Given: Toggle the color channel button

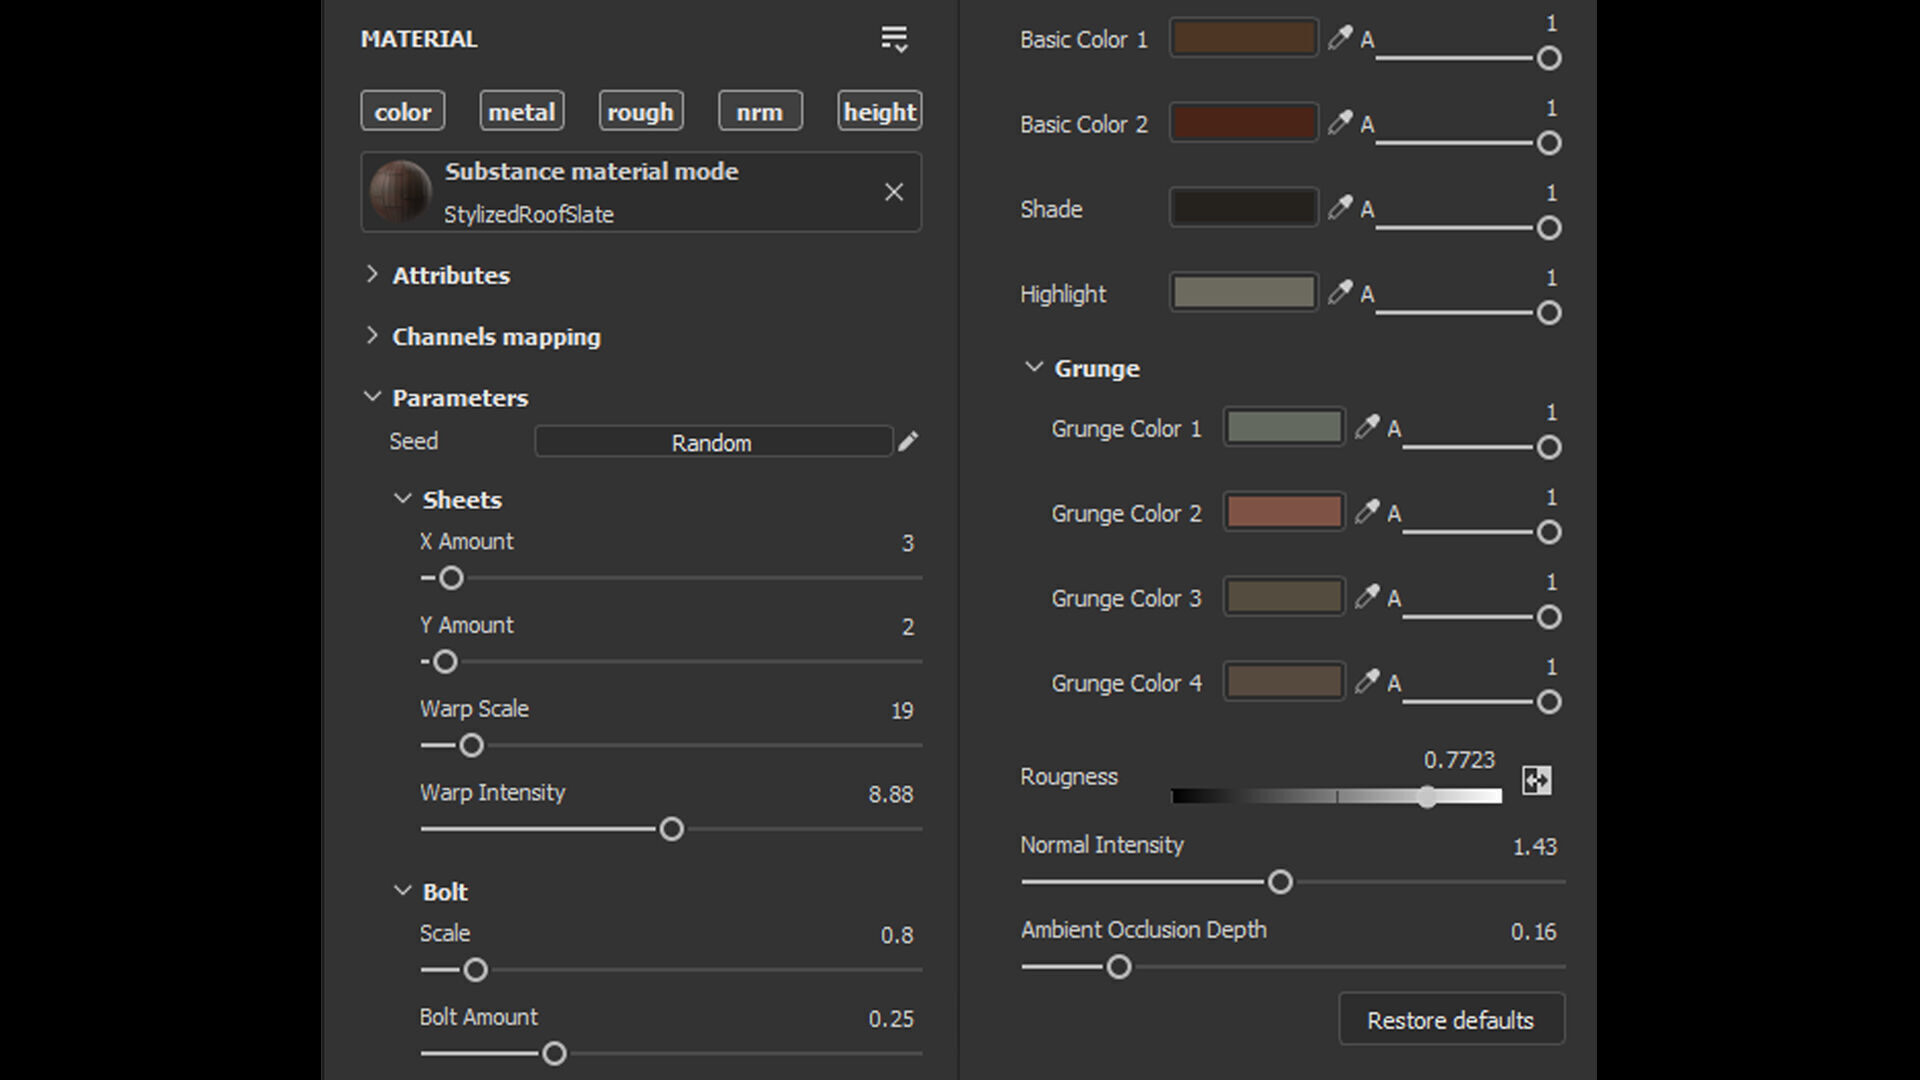Looking at the screenshot, I should [x=403, y=111].
